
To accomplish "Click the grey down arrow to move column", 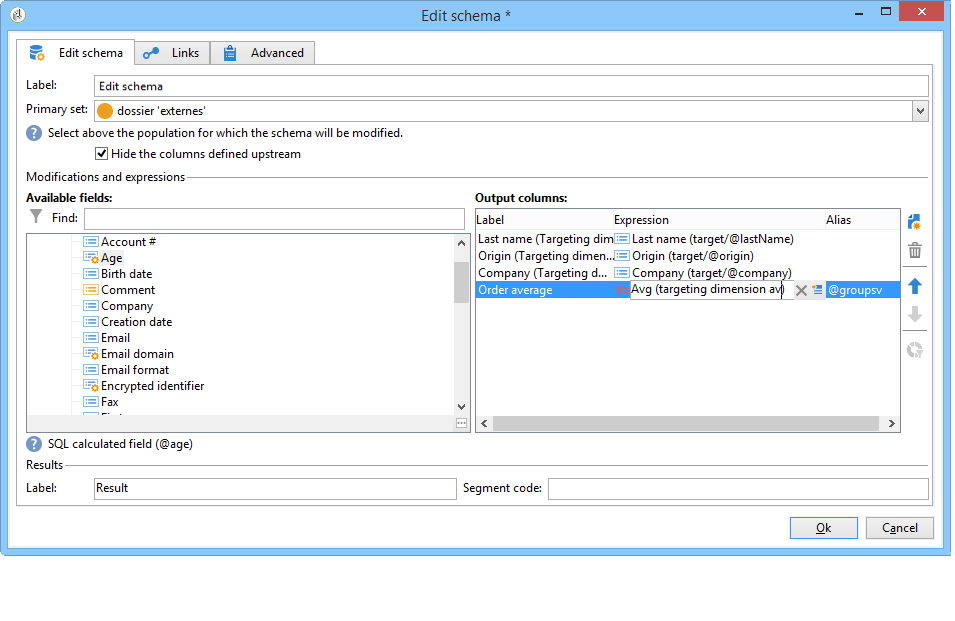I will click(x=914, y=315).
